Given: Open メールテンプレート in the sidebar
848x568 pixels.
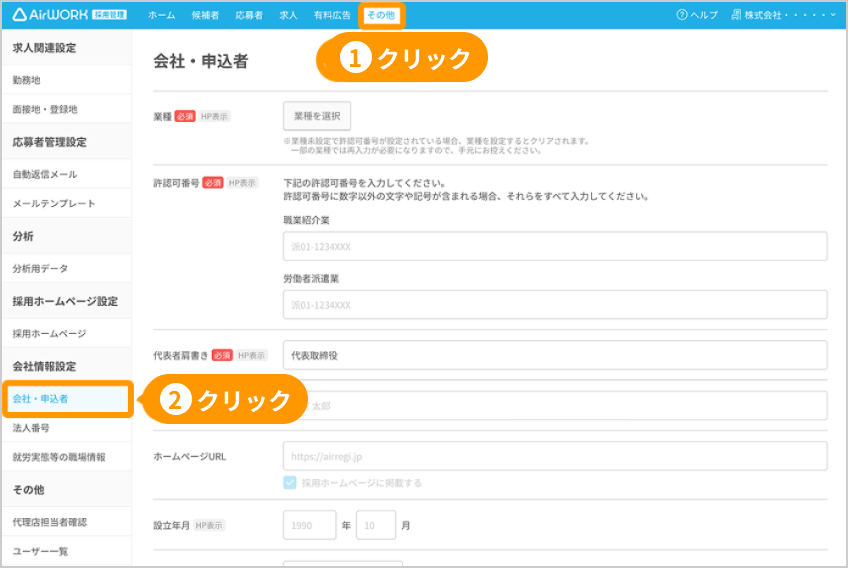Looking at the screenshot, I should [66, 203].
